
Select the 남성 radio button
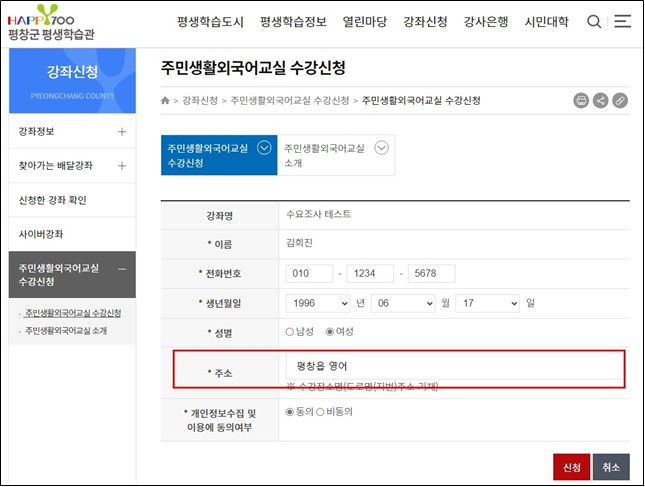pos(290,331)
